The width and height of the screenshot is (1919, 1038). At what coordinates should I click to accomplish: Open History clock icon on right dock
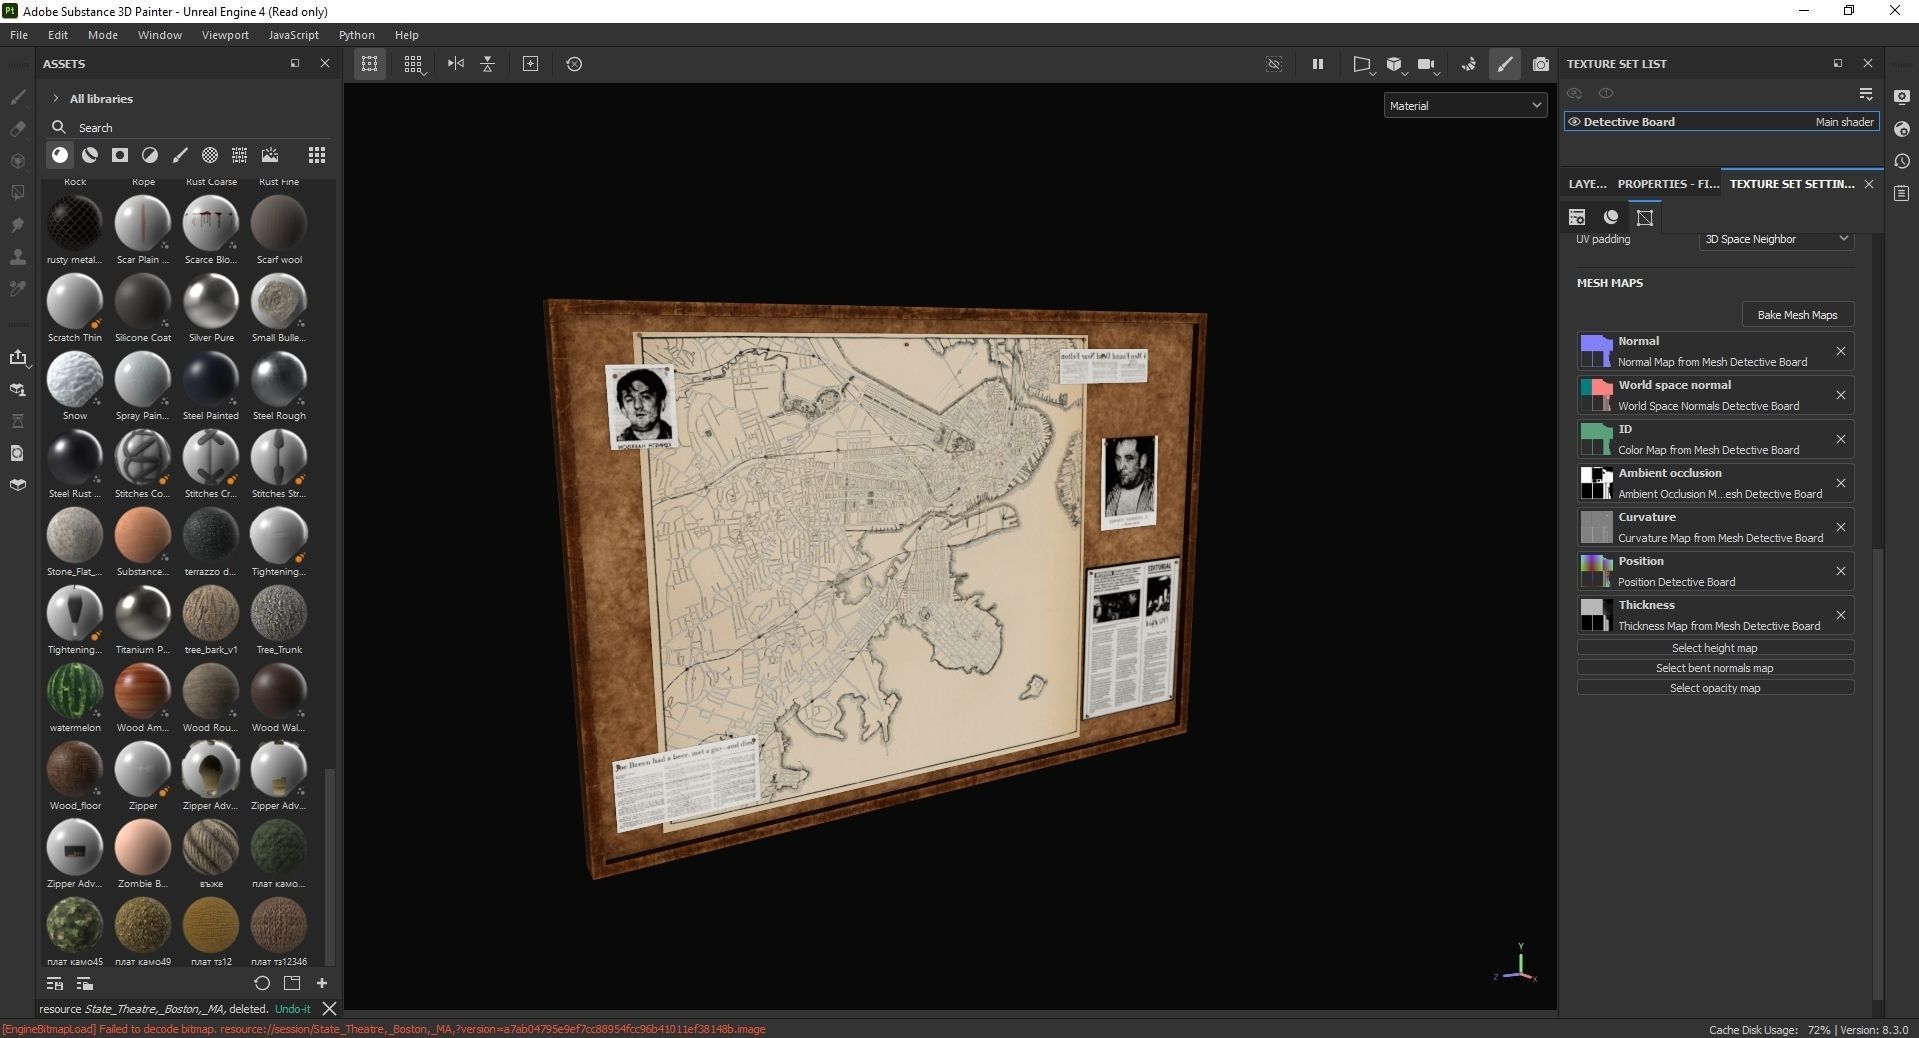coord(1902,161)
